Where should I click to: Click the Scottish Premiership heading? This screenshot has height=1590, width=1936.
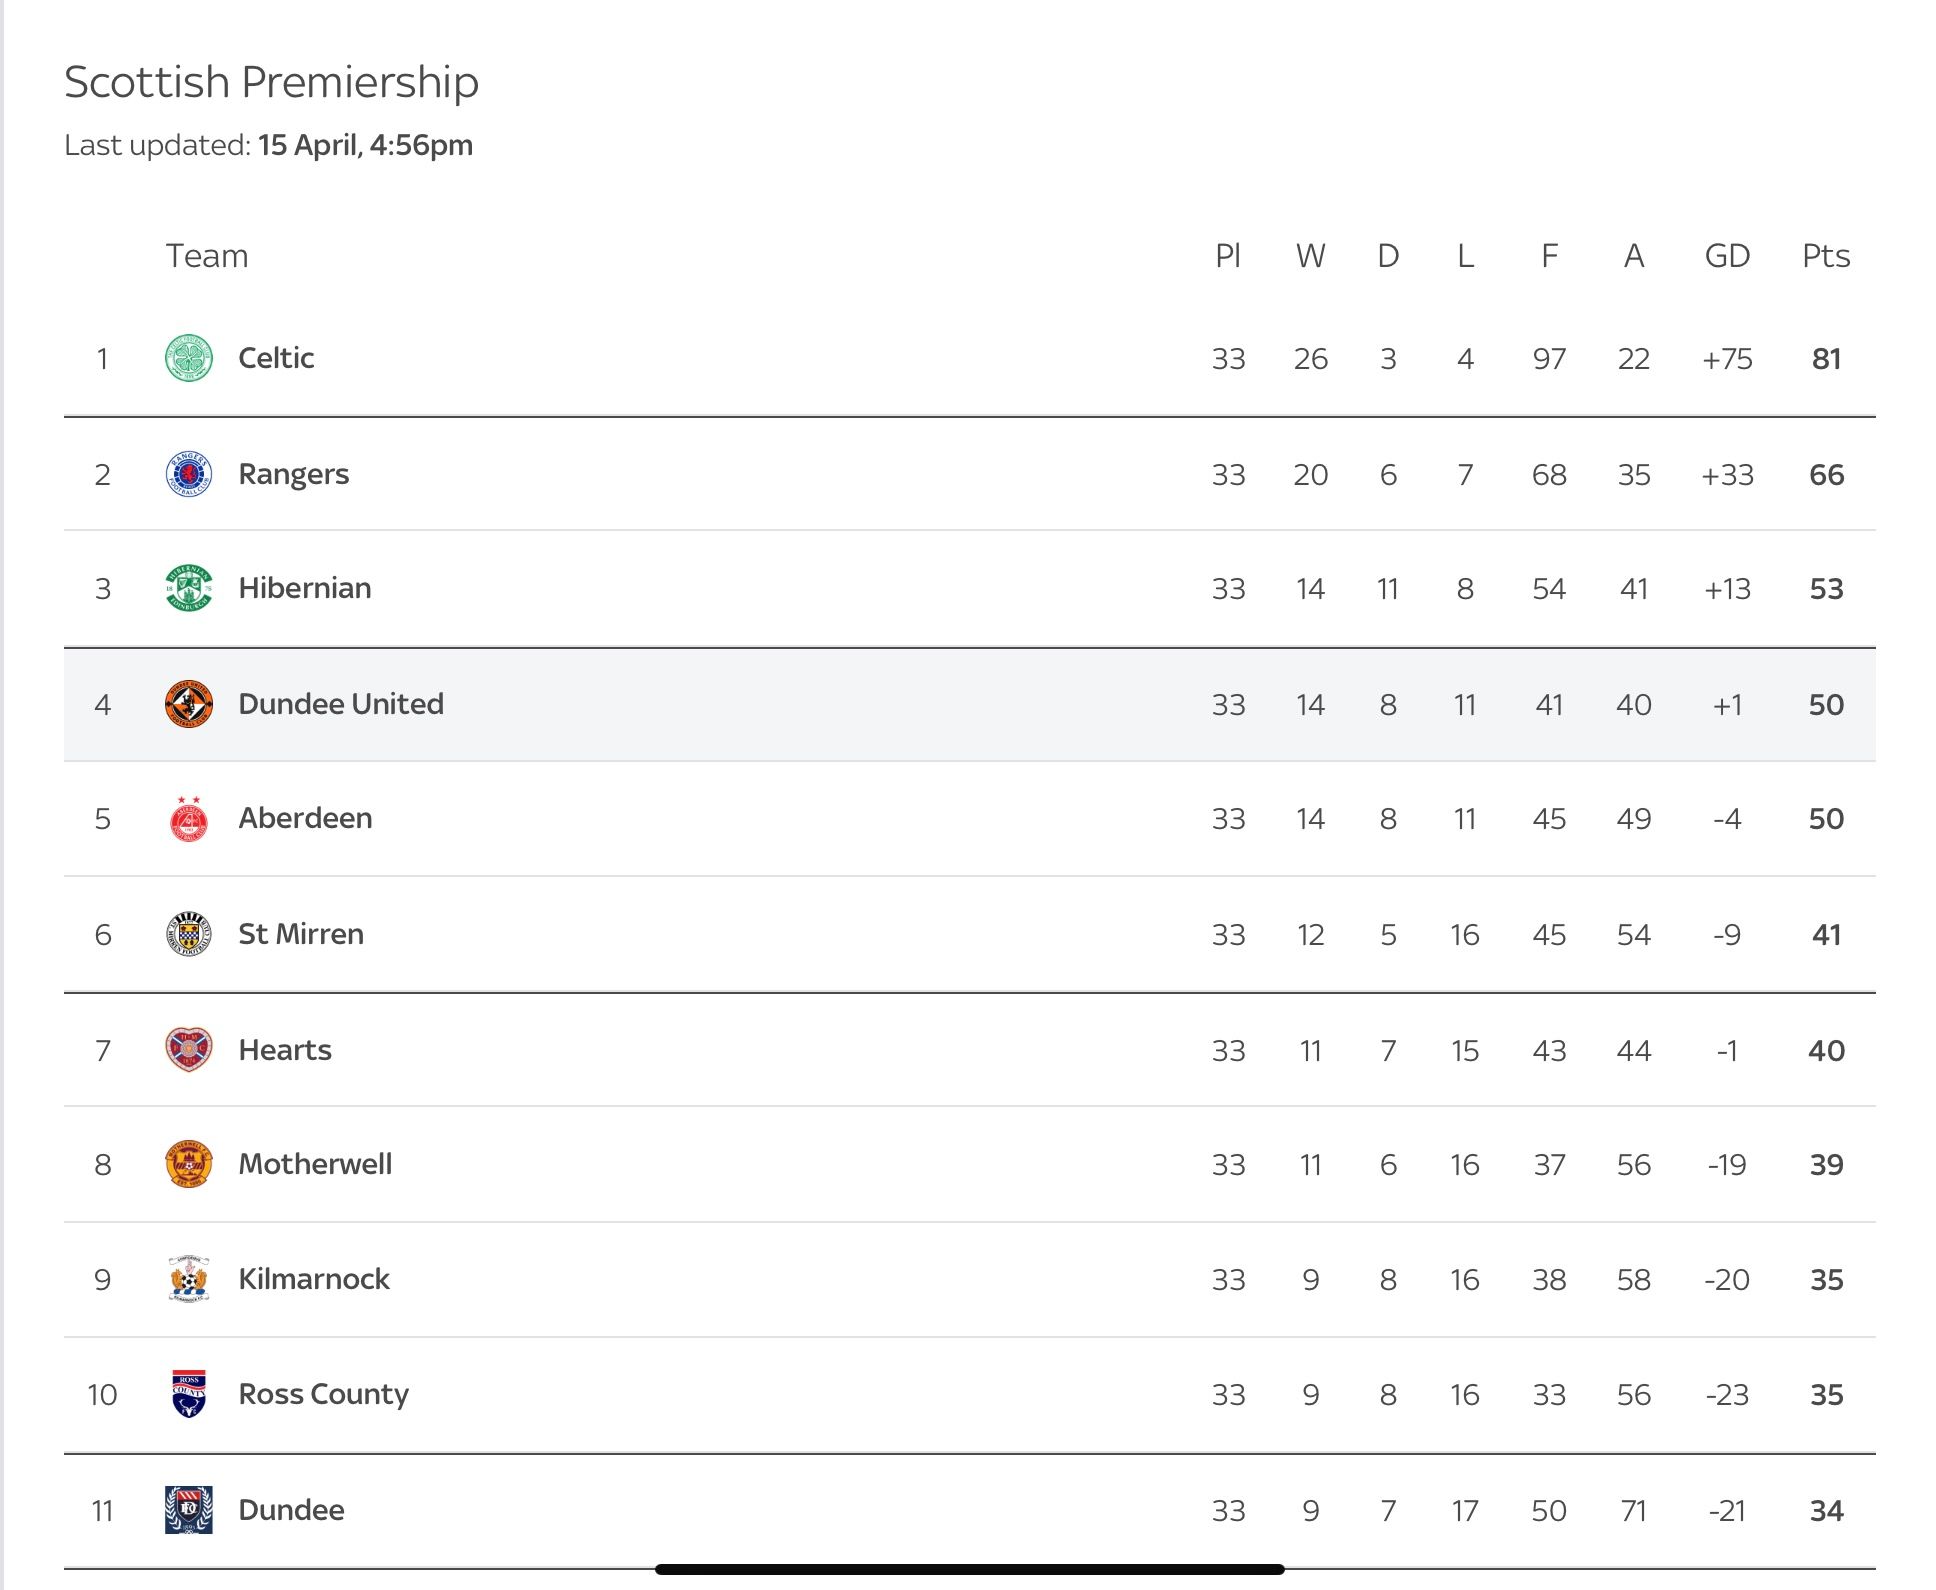pos(272,82)
